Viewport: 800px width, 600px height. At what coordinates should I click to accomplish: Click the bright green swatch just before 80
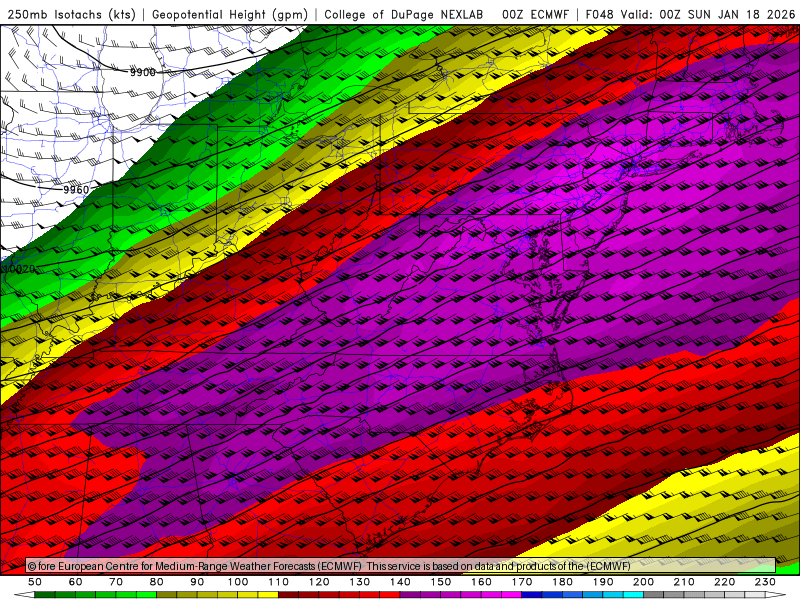[146, 595]
